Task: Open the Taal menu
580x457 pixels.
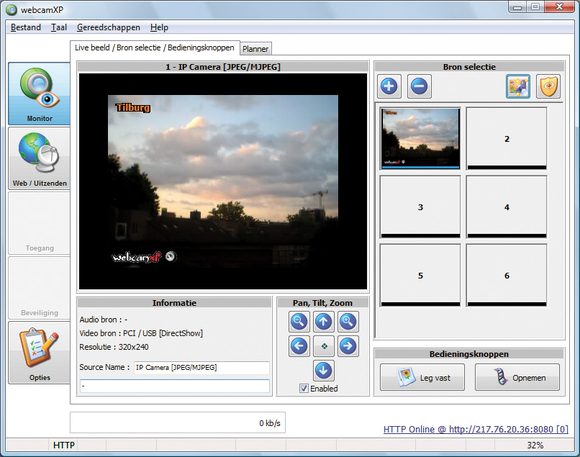Action: pos(59,27)
